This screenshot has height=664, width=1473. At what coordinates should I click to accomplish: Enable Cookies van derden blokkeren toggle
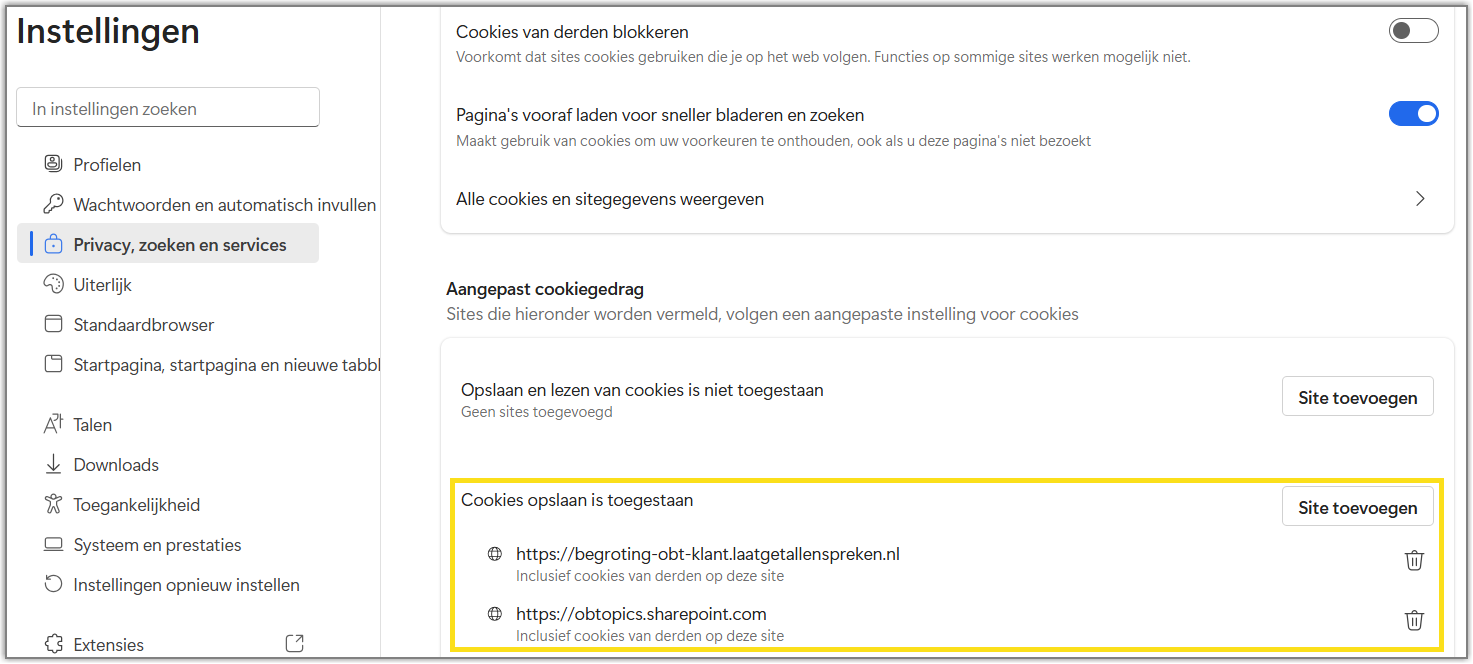(x=1413, y=31)
